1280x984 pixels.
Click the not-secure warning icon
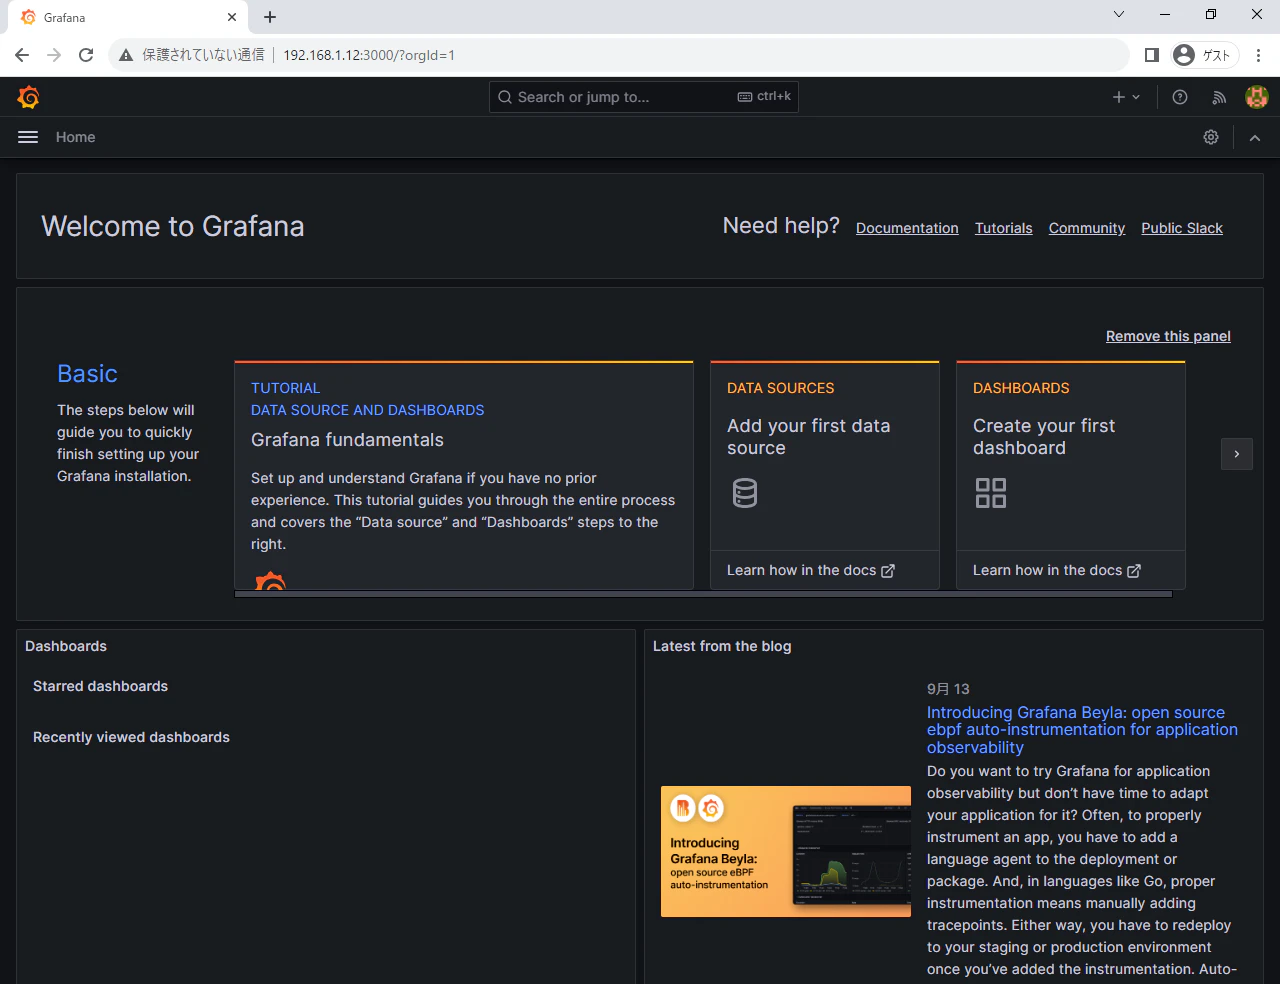[126, 55]
